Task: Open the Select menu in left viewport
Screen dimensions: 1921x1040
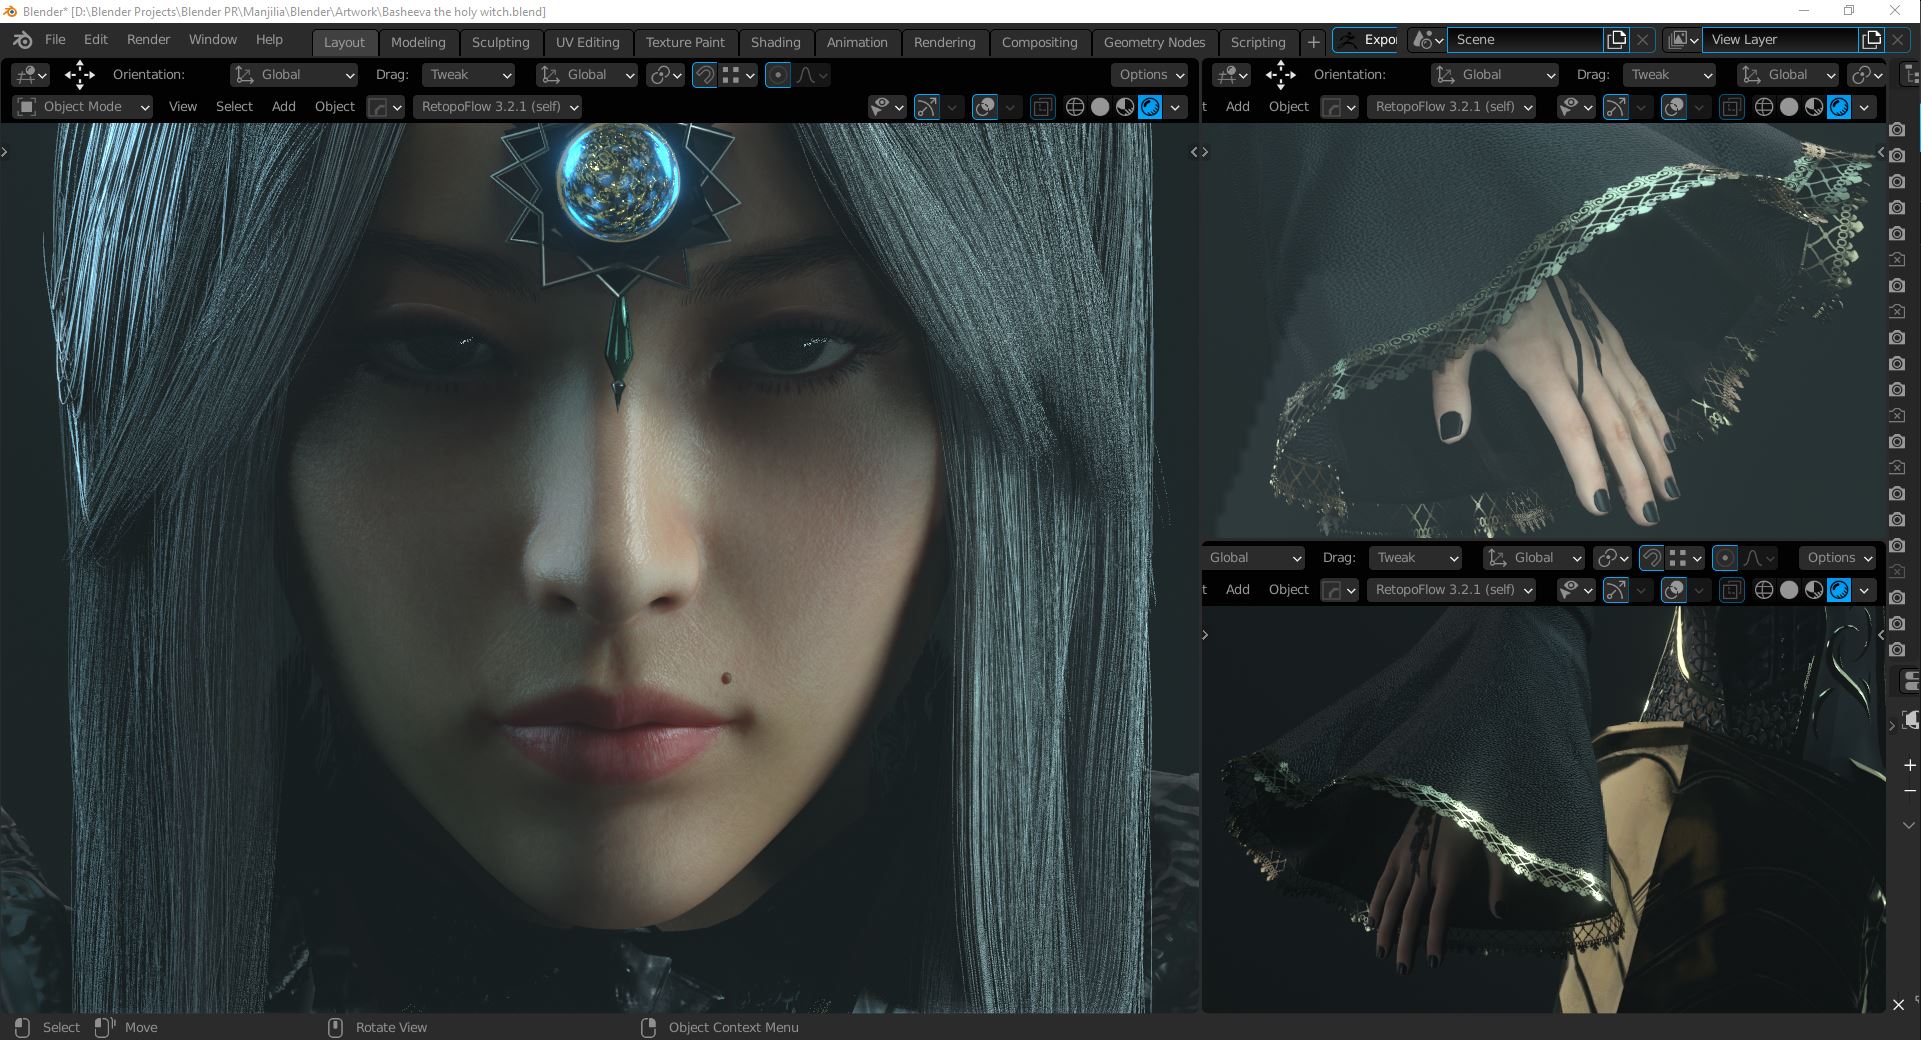Action: coord(234,107)
